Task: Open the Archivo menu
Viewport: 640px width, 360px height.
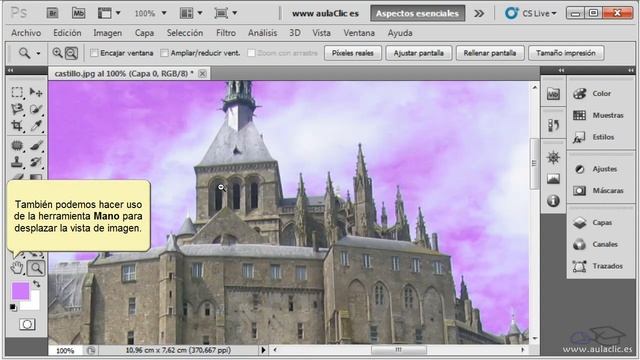Action: [26, 33]
